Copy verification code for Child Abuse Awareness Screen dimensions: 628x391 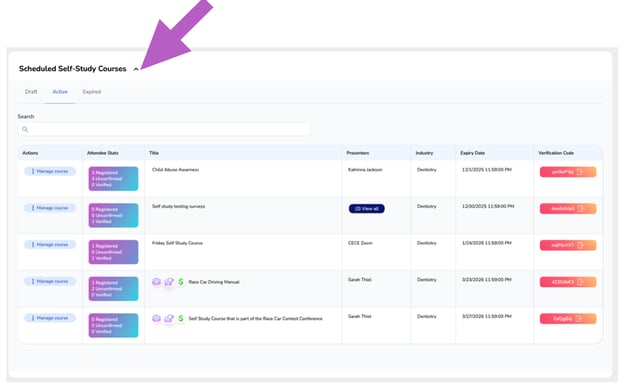click(x=568, y=172)
